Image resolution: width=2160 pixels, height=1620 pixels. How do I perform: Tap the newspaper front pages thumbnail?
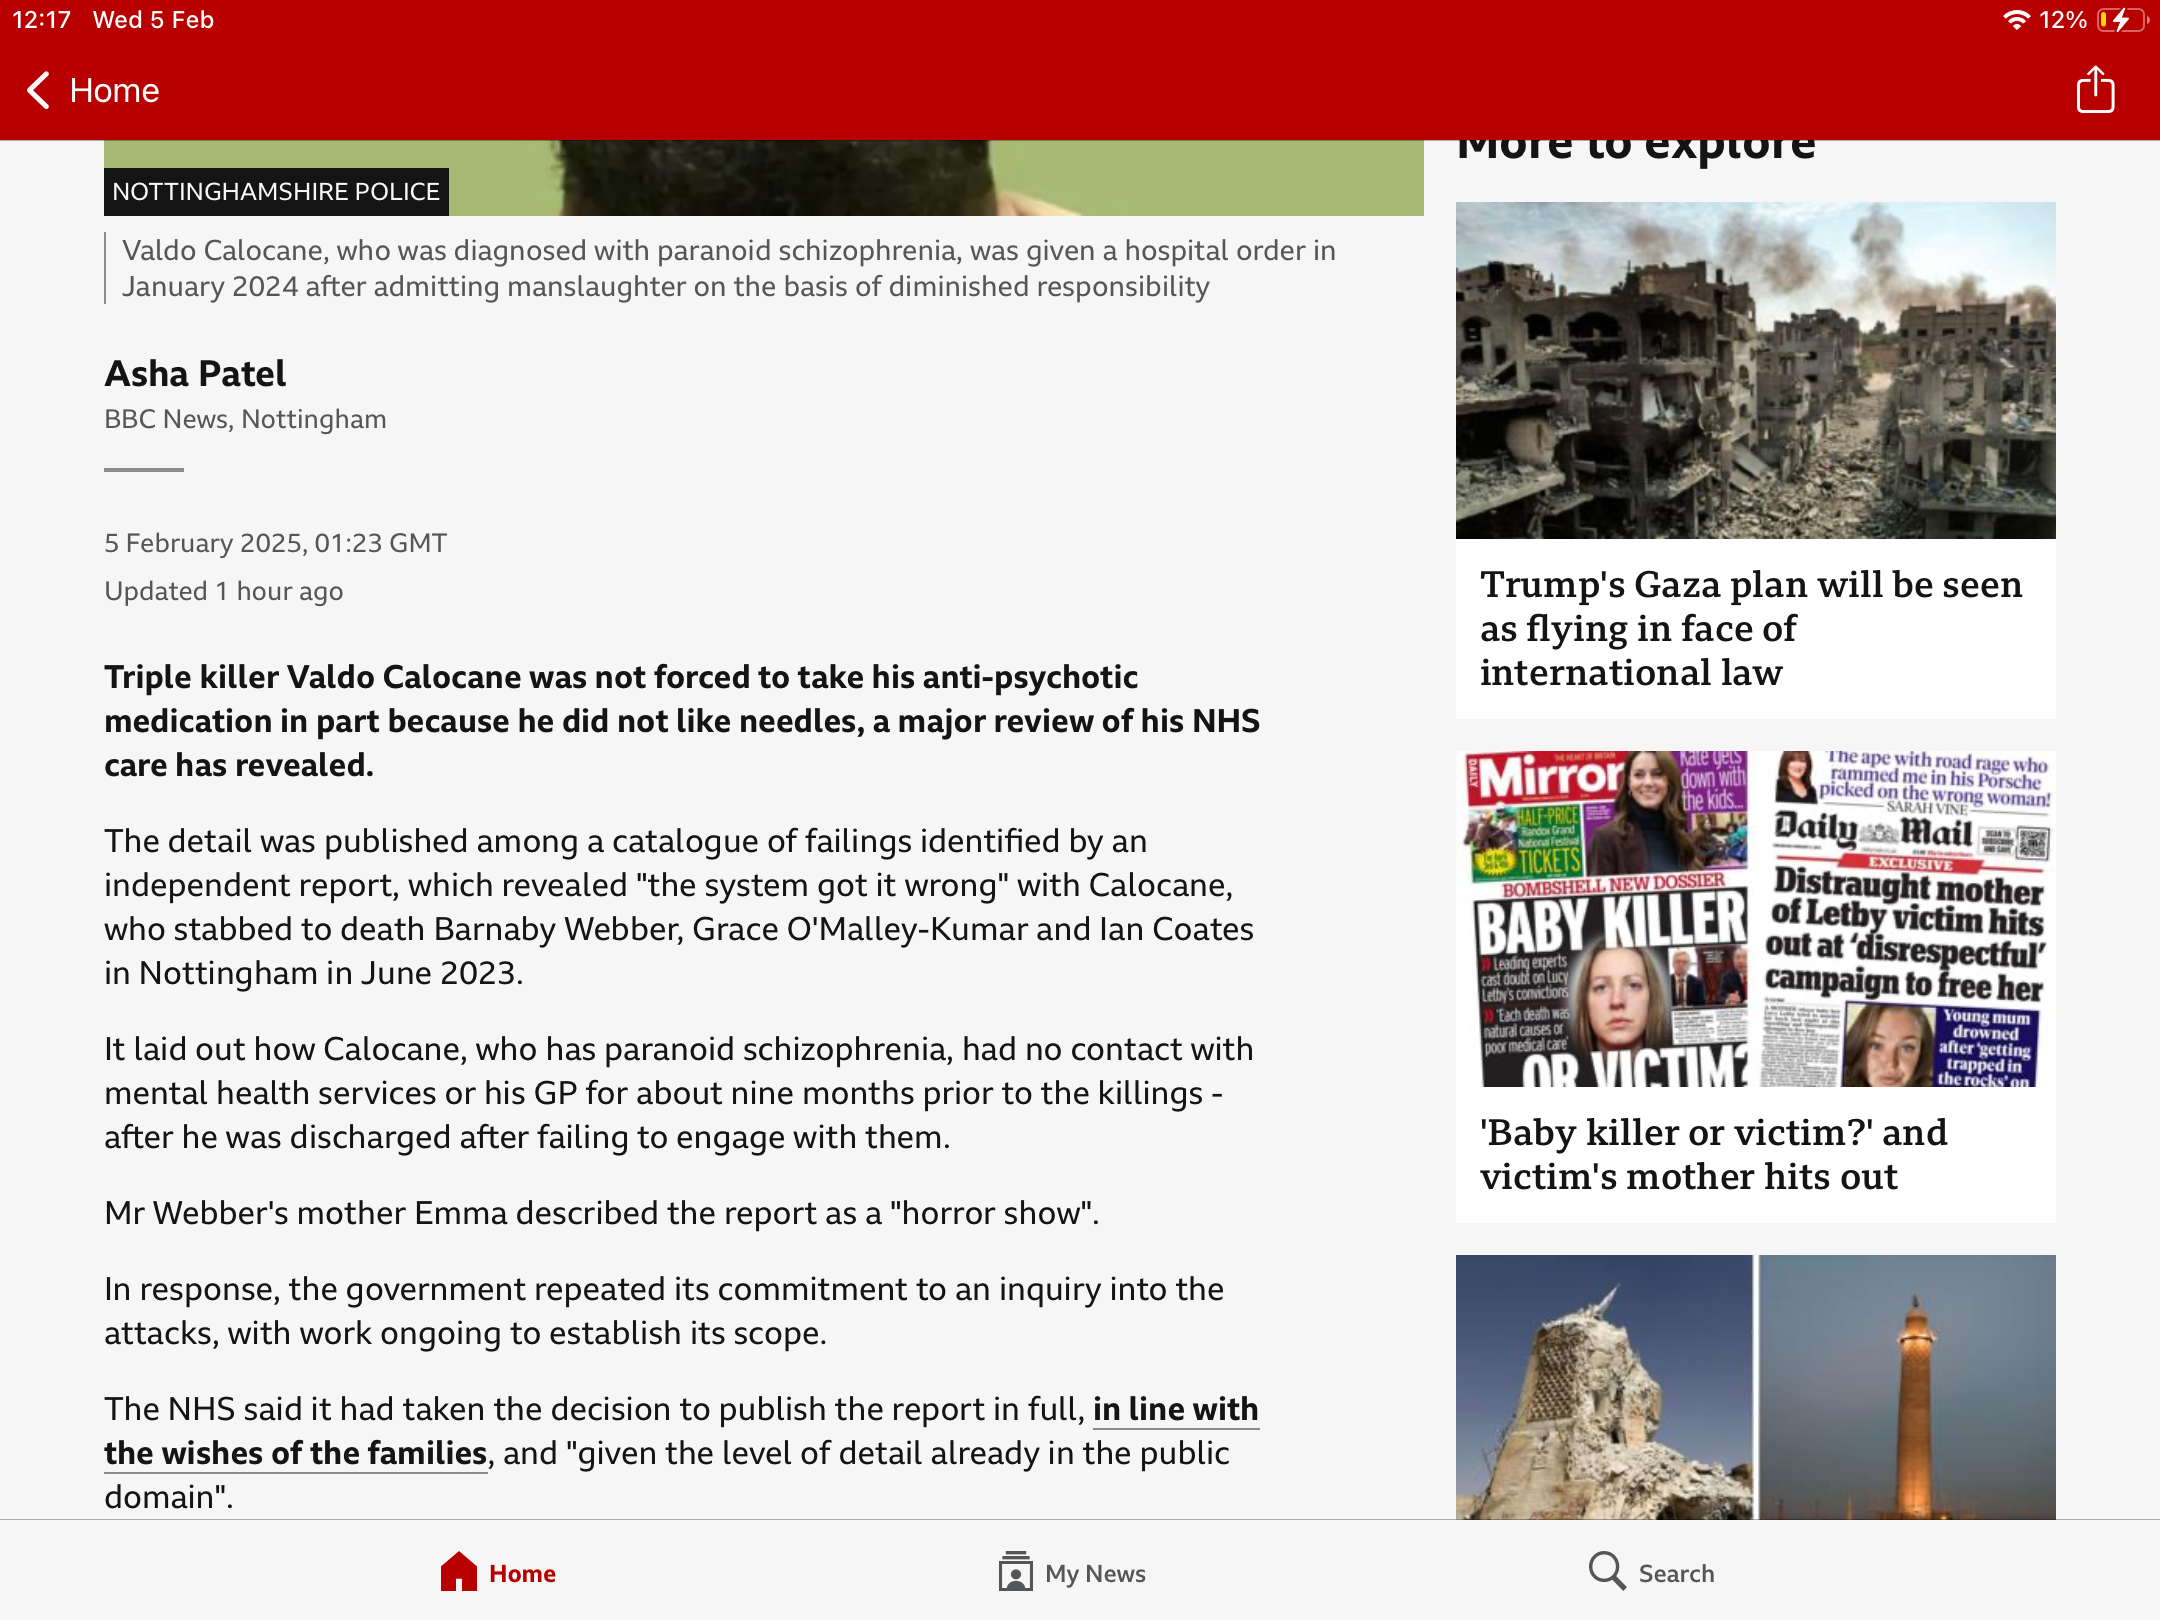coord(1755,918)
